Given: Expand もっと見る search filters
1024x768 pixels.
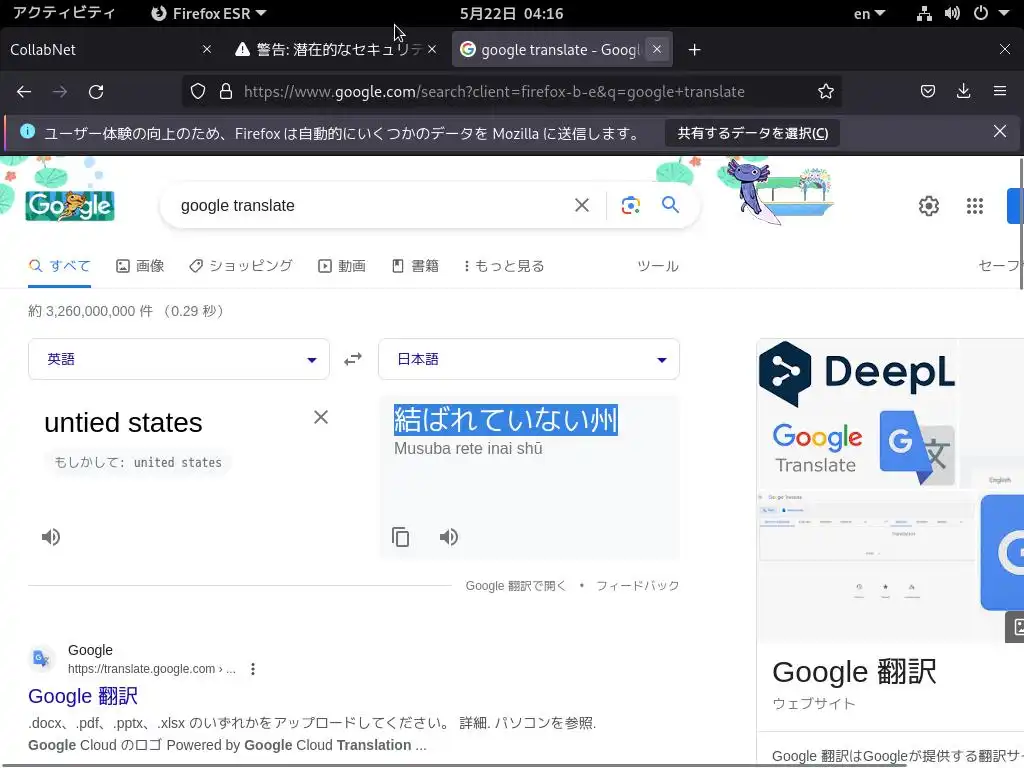Looking at the screenshot, I should pos(504,266).
